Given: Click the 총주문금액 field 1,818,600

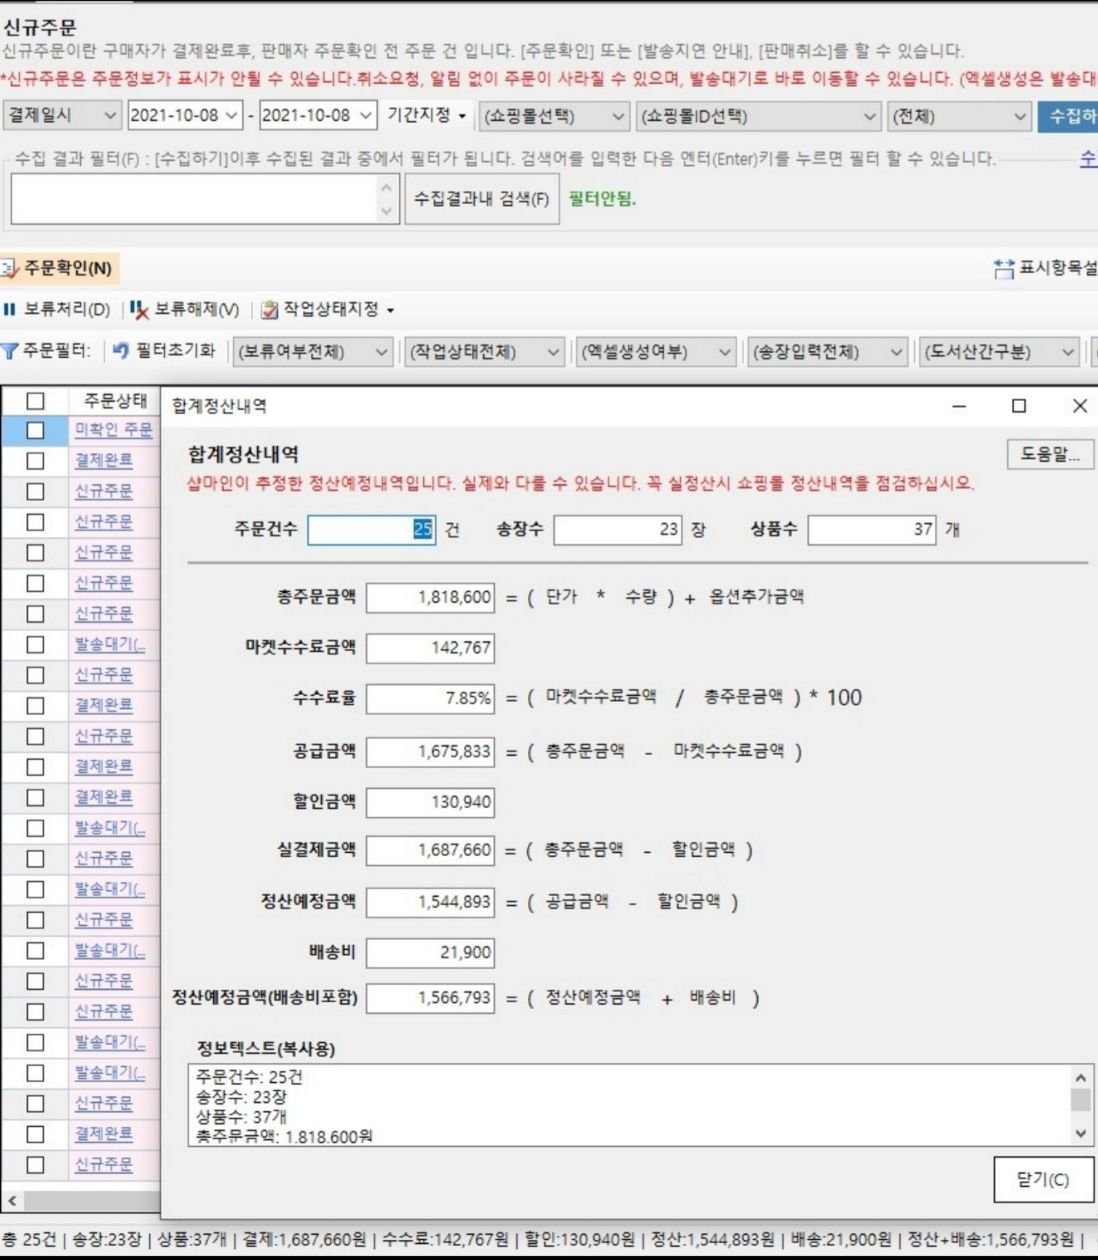Looking at the screenshot, I should tap(430, 598).
